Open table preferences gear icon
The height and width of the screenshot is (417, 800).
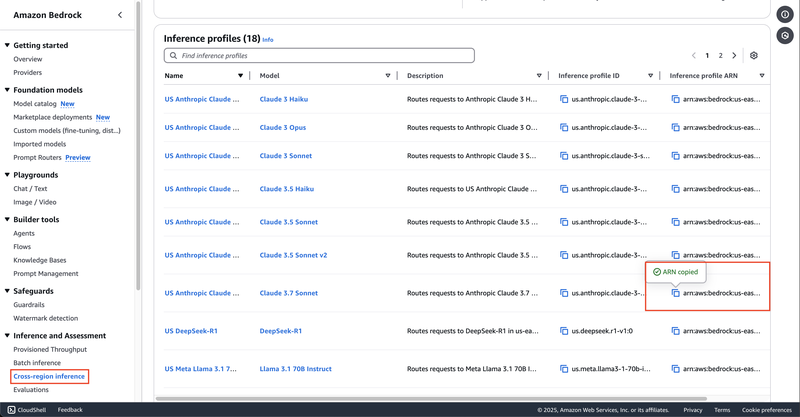point(754,56)
